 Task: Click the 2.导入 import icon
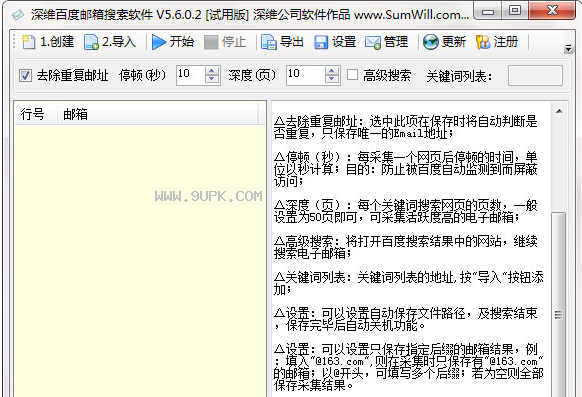[x=91, y=42]
